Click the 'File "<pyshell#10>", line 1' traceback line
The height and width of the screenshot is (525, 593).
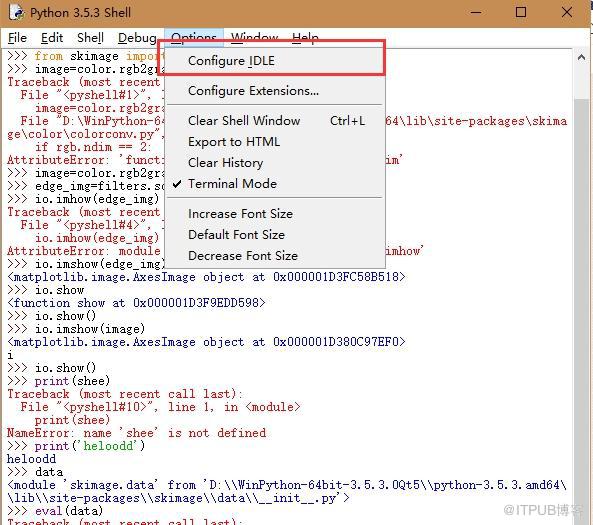[161, 407]
